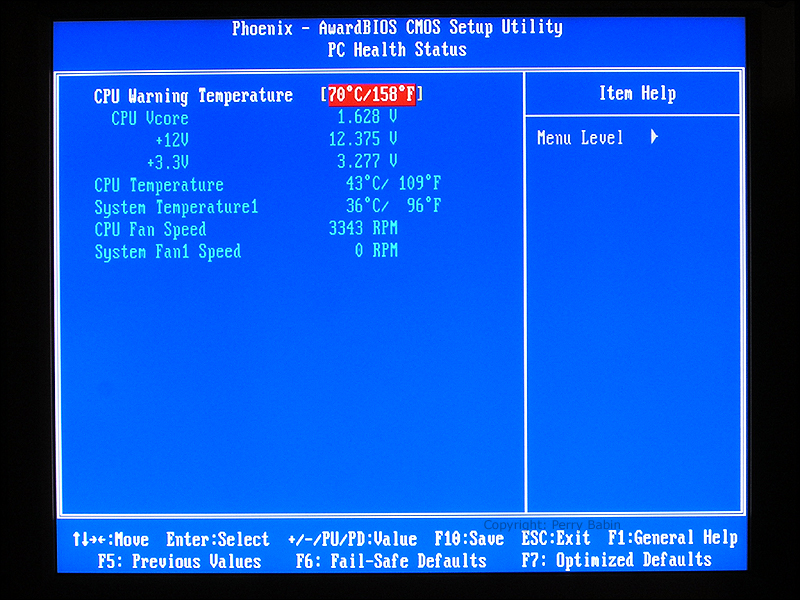Click the F7: Optimized Defaults hint
Screen dimensions: 800x600
pos(616,560)
